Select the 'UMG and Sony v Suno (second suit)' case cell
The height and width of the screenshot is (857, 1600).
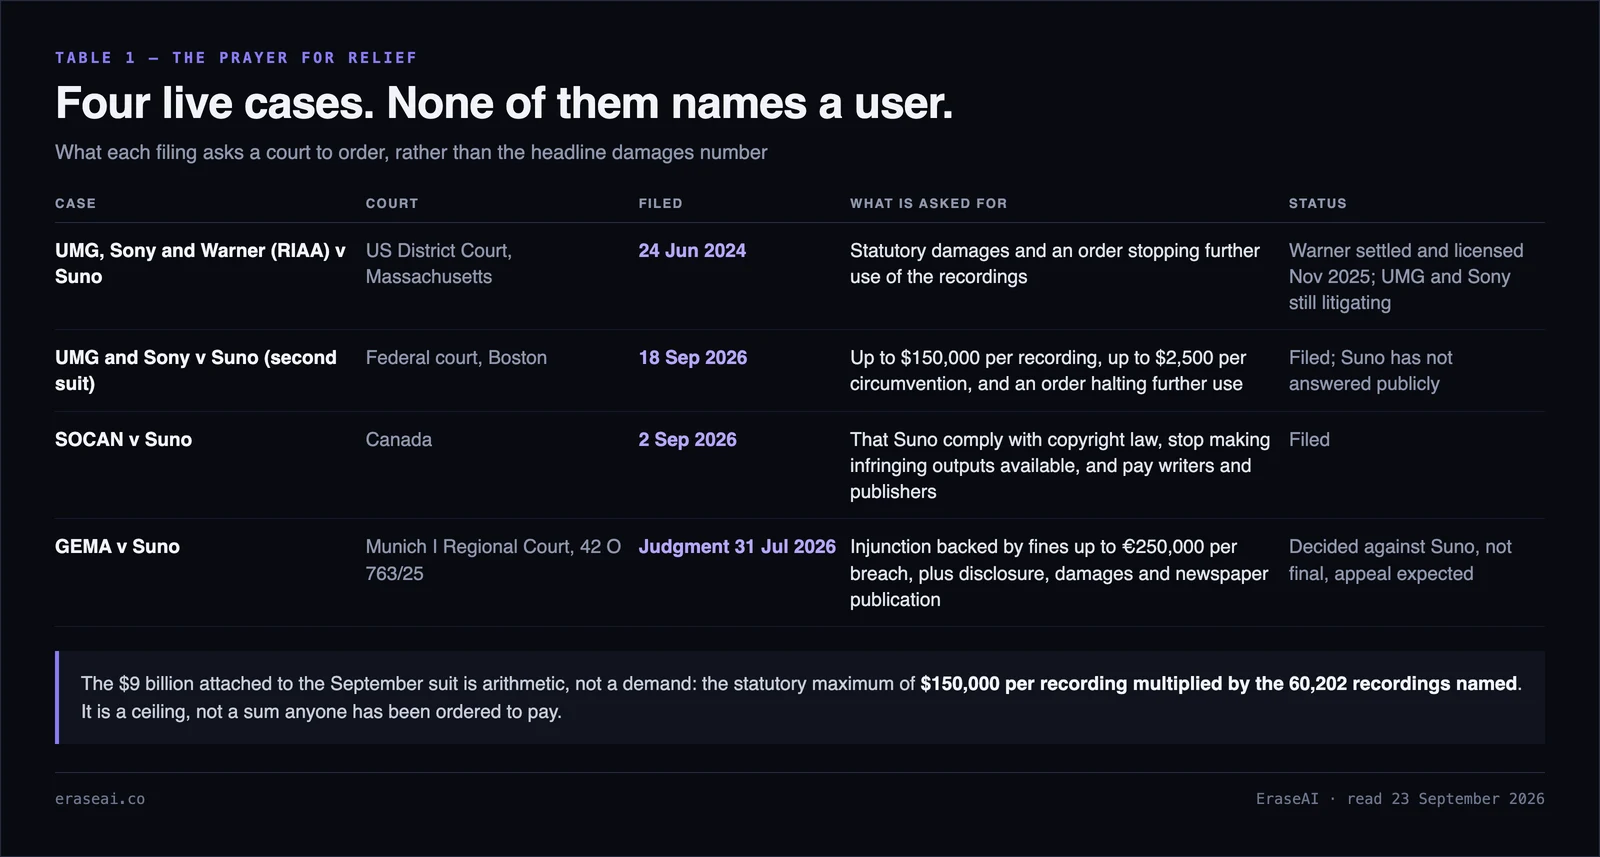[196, 370]
